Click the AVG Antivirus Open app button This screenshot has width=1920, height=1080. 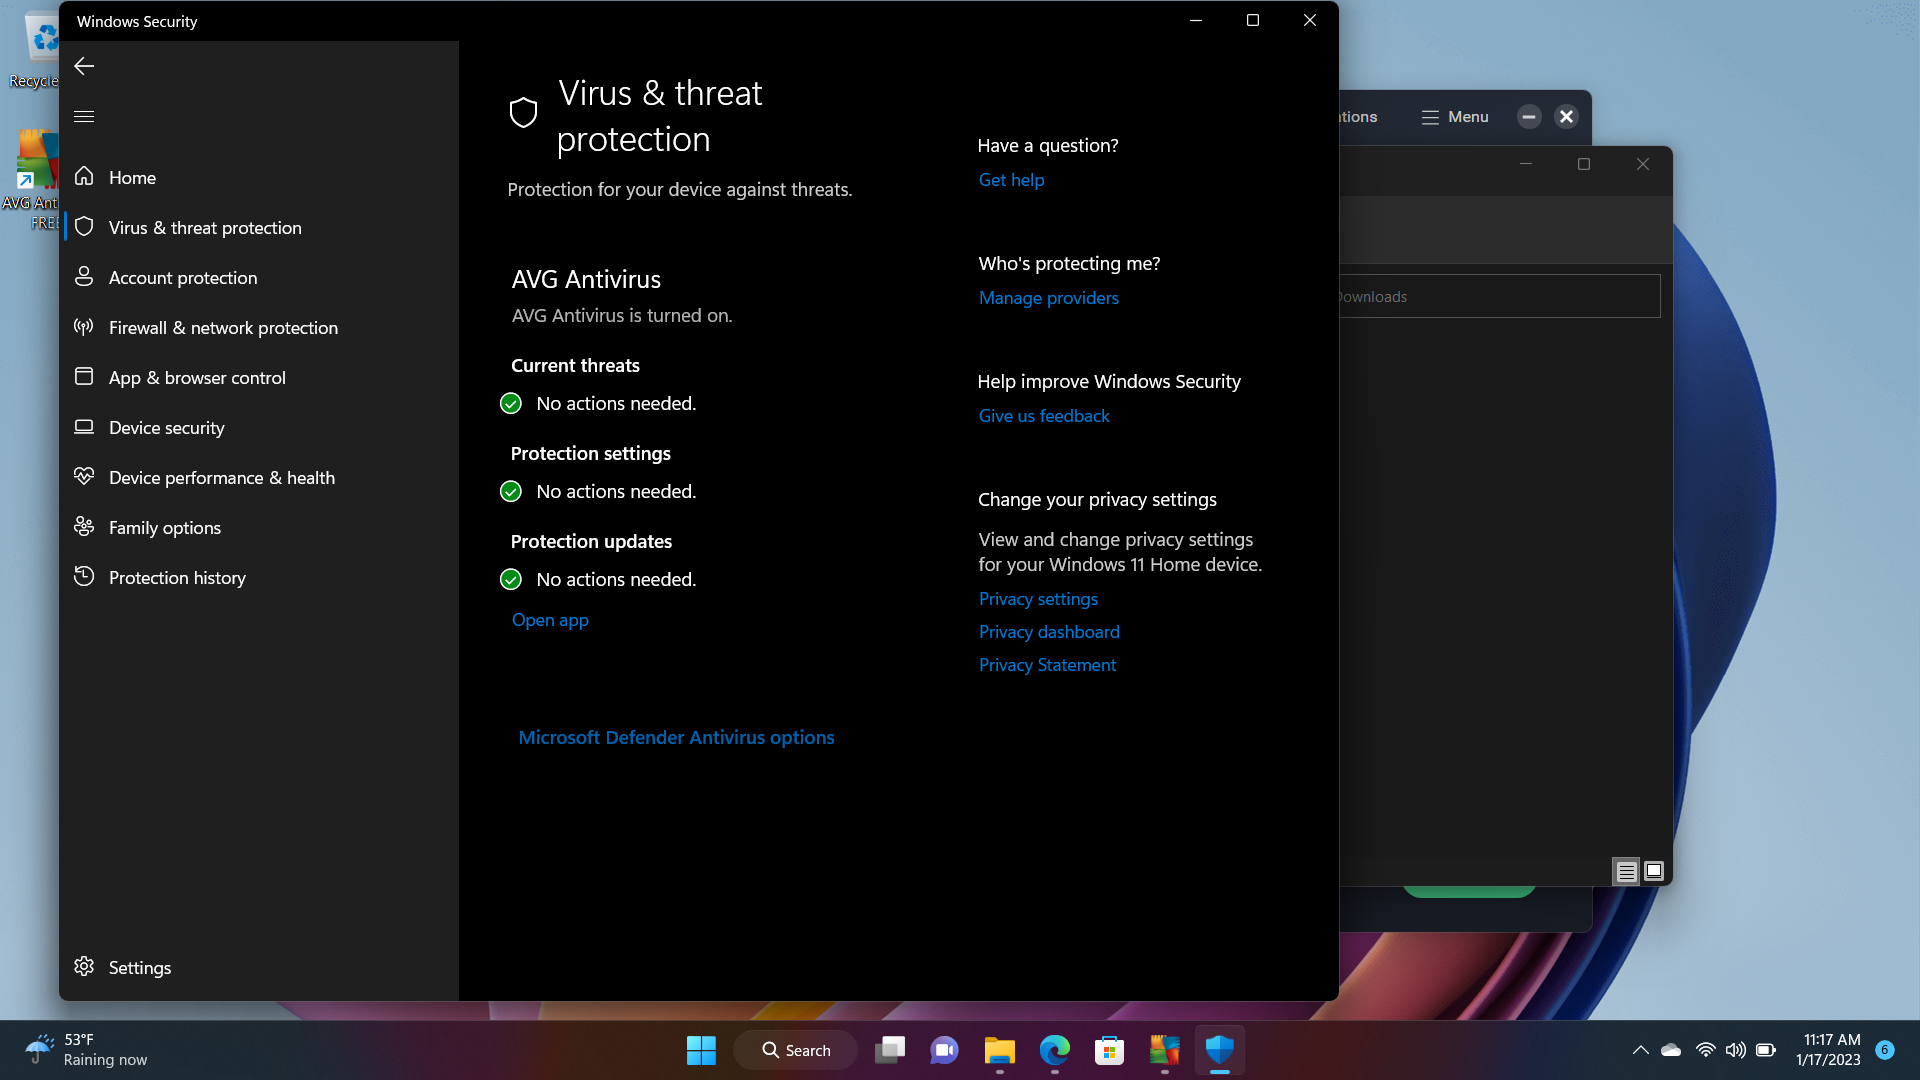coord(550,620)
